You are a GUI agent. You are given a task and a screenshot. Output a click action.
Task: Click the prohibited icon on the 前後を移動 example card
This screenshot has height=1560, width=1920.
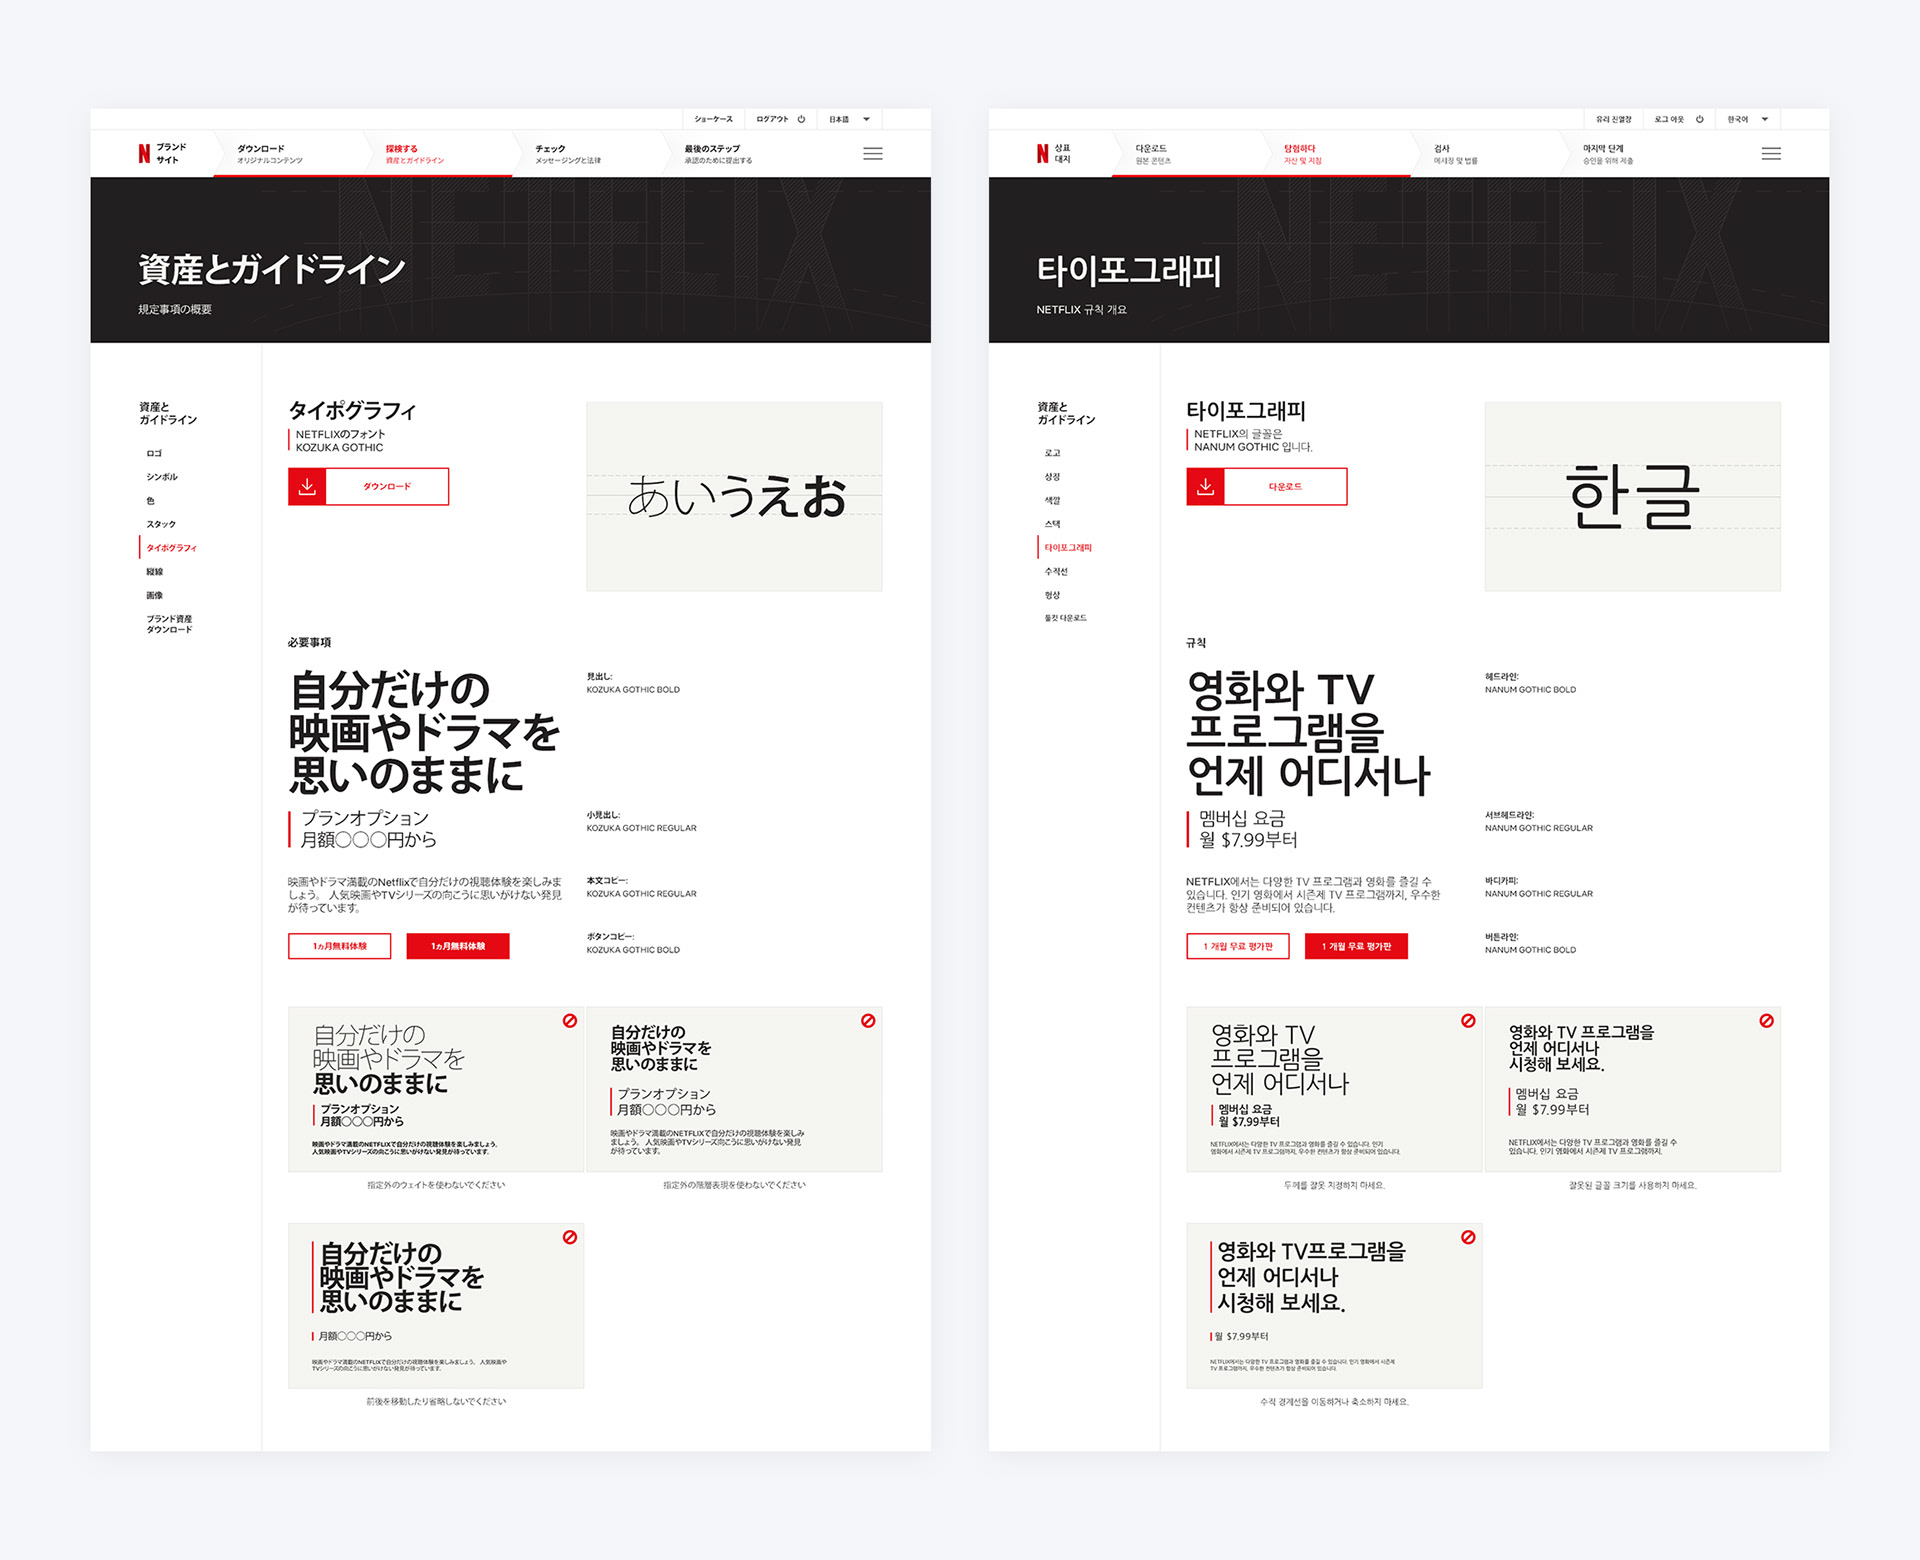(x=569, y=1237)
